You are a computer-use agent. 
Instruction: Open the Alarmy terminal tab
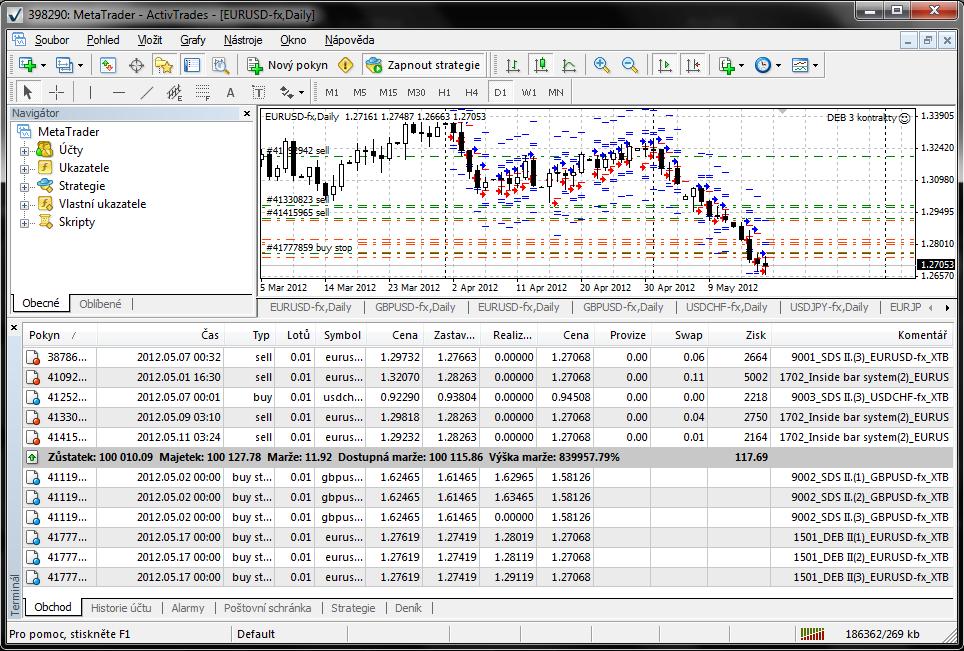pos(188,608)
